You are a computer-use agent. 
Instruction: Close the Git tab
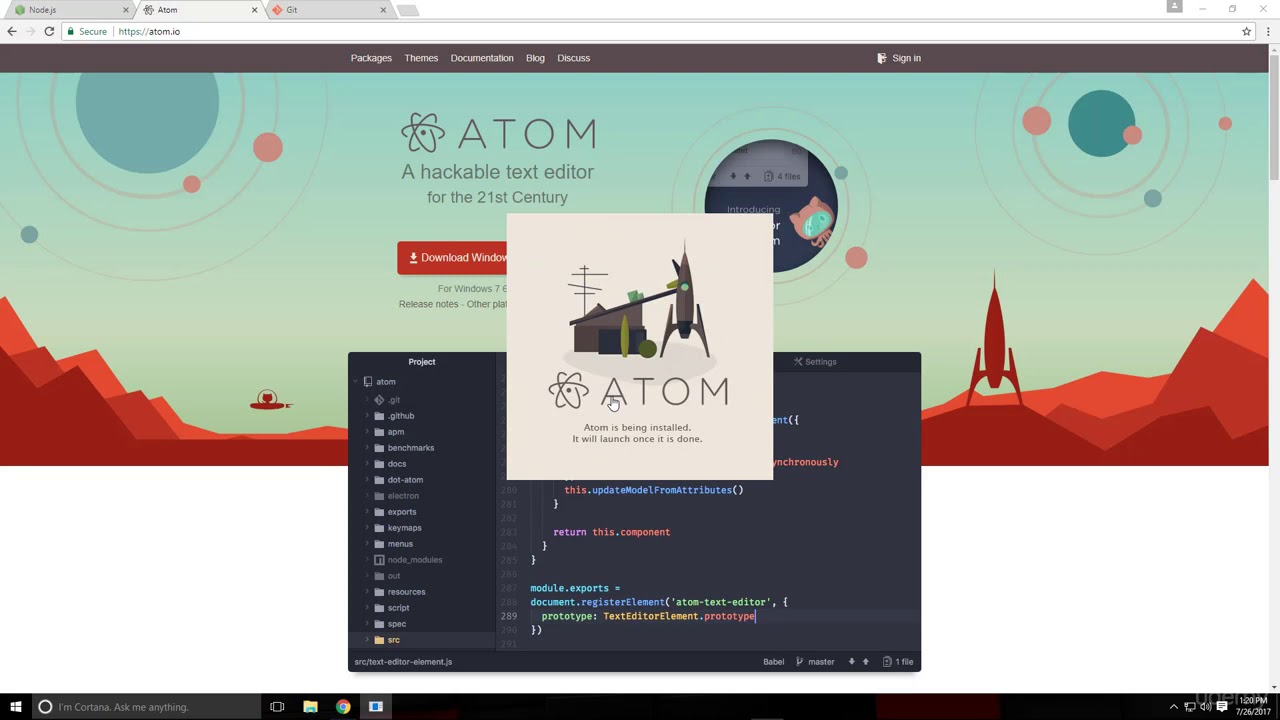click(x=383, y=10)
